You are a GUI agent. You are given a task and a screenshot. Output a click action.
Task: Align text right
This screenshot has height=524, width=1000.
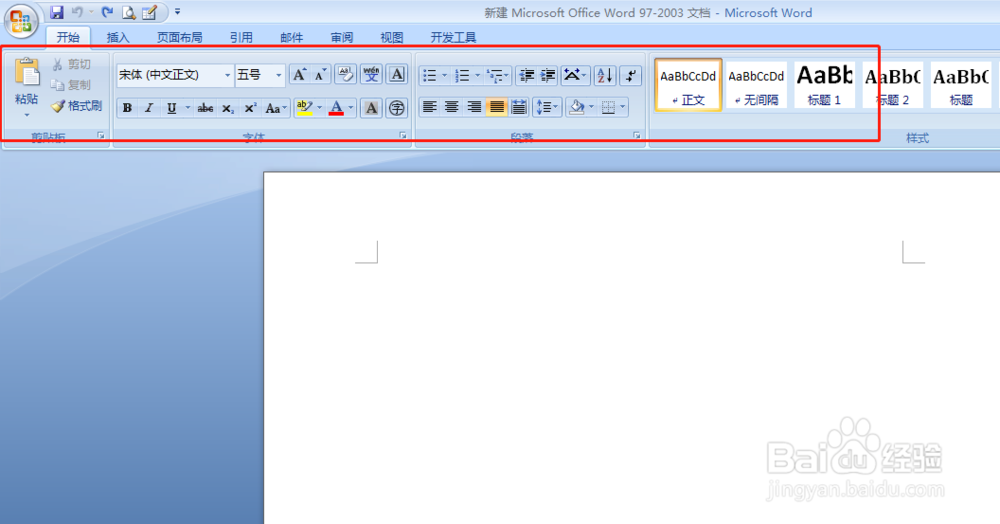click(474, 107)
